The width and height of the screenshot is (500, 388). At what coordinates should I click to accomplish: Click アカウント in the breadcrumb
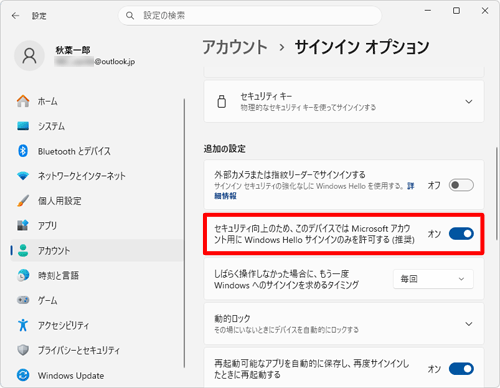(235, 47)
